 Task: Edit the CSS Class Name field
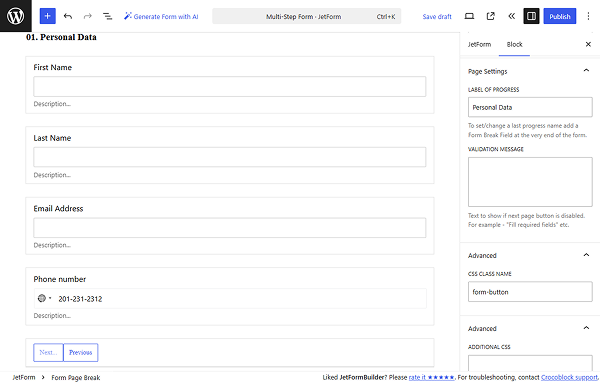[x=530, y=292]
